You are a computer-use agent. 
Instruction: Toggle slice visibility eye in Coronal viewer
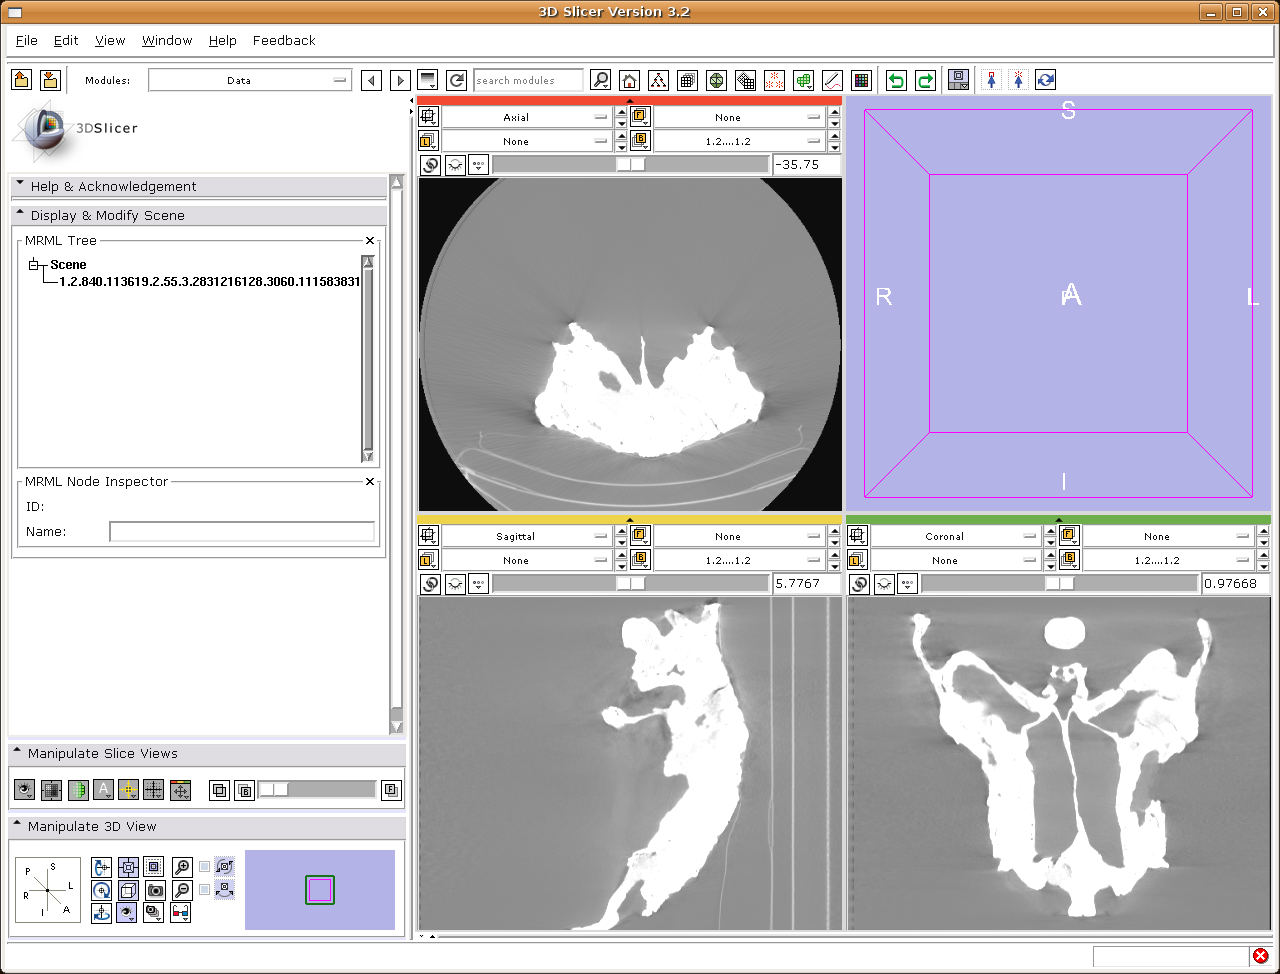click(884, 584)
